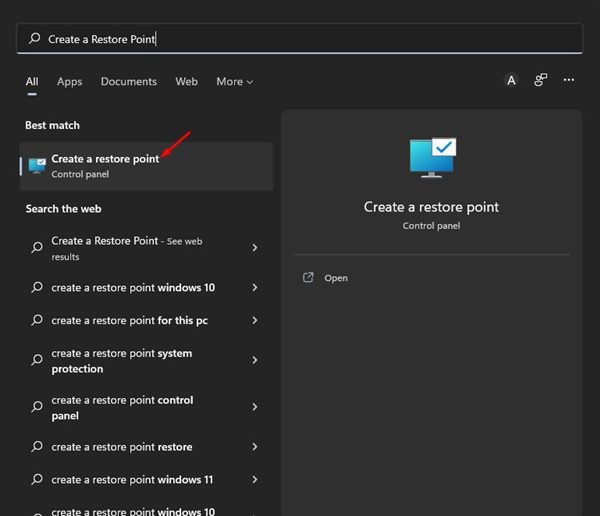Click search icon beside system protection suggestion
The width and height of the screenshot is (600, 516).
pyautogui.click(x=37, y=359)
